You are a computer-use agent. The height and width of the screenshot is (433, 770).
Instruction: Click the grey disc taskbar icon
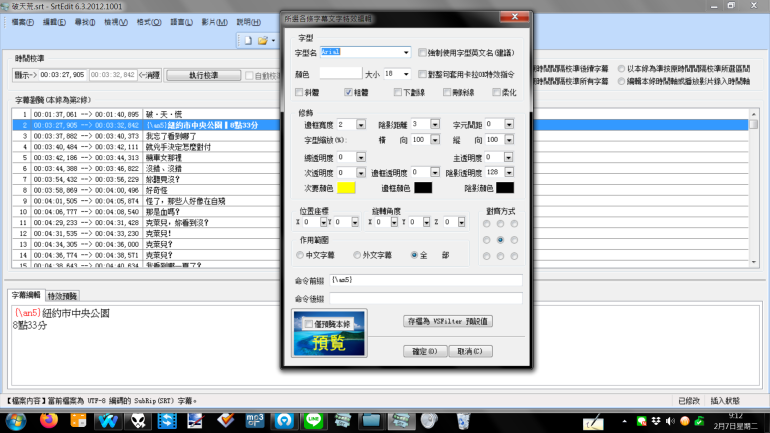[429, 421]
